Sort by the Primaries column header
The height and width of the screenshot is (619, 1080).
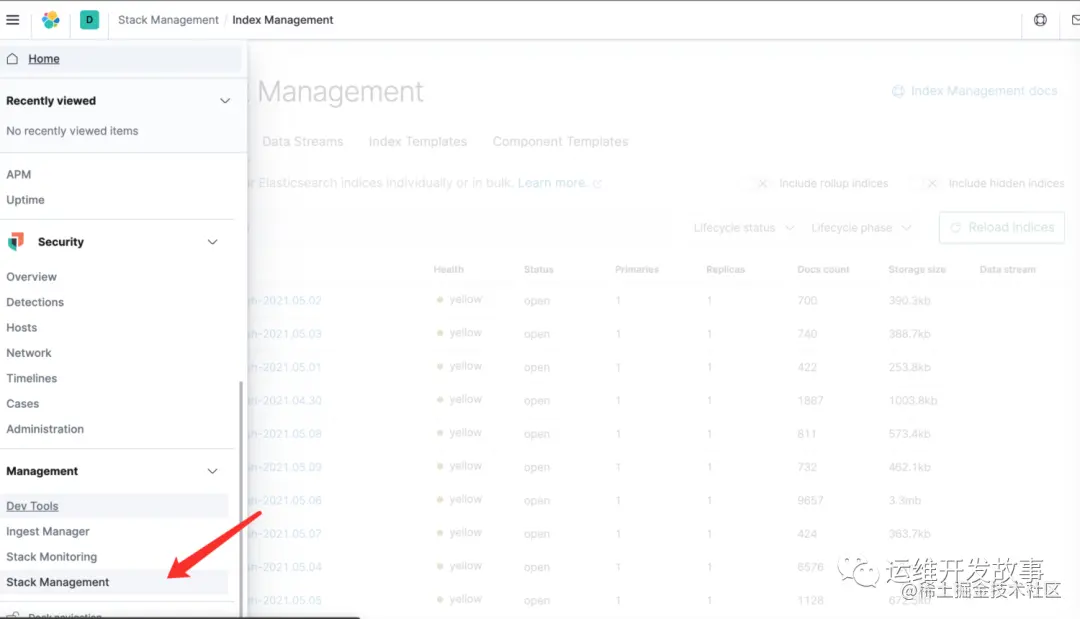coord(636,269)
